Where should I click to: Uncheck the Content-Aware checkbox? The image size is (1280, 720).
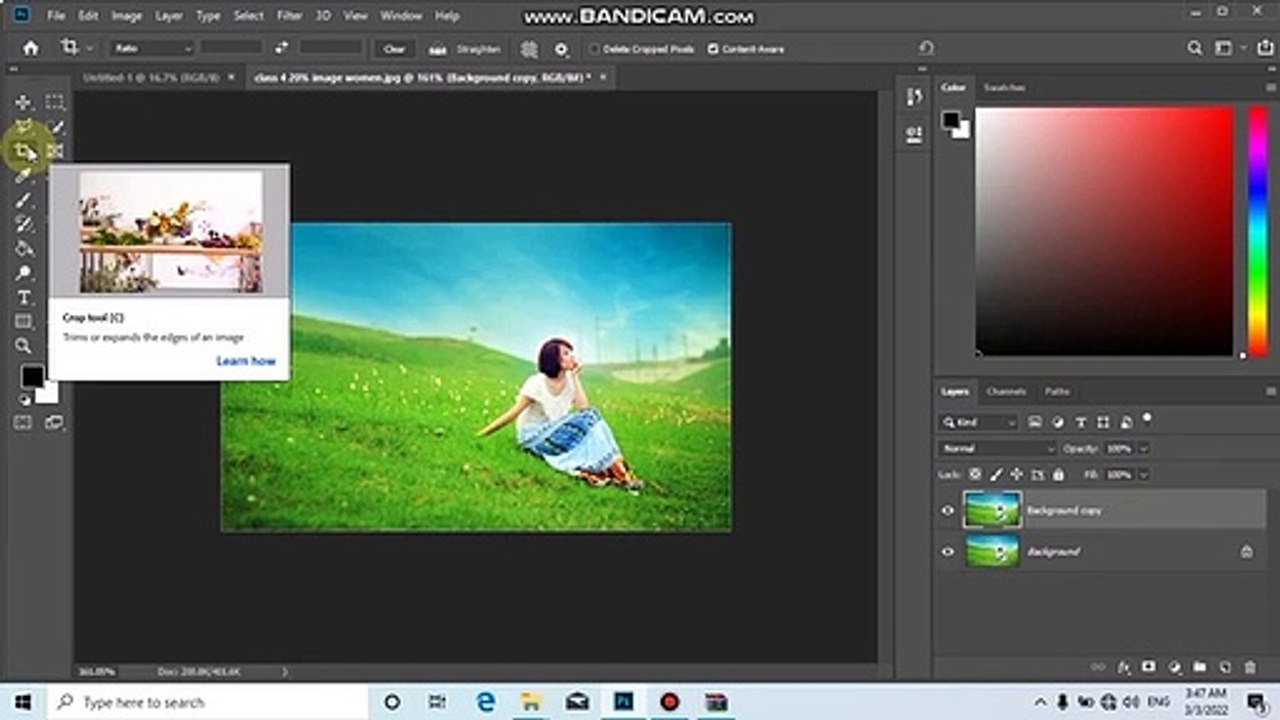[x=713, y=49]
